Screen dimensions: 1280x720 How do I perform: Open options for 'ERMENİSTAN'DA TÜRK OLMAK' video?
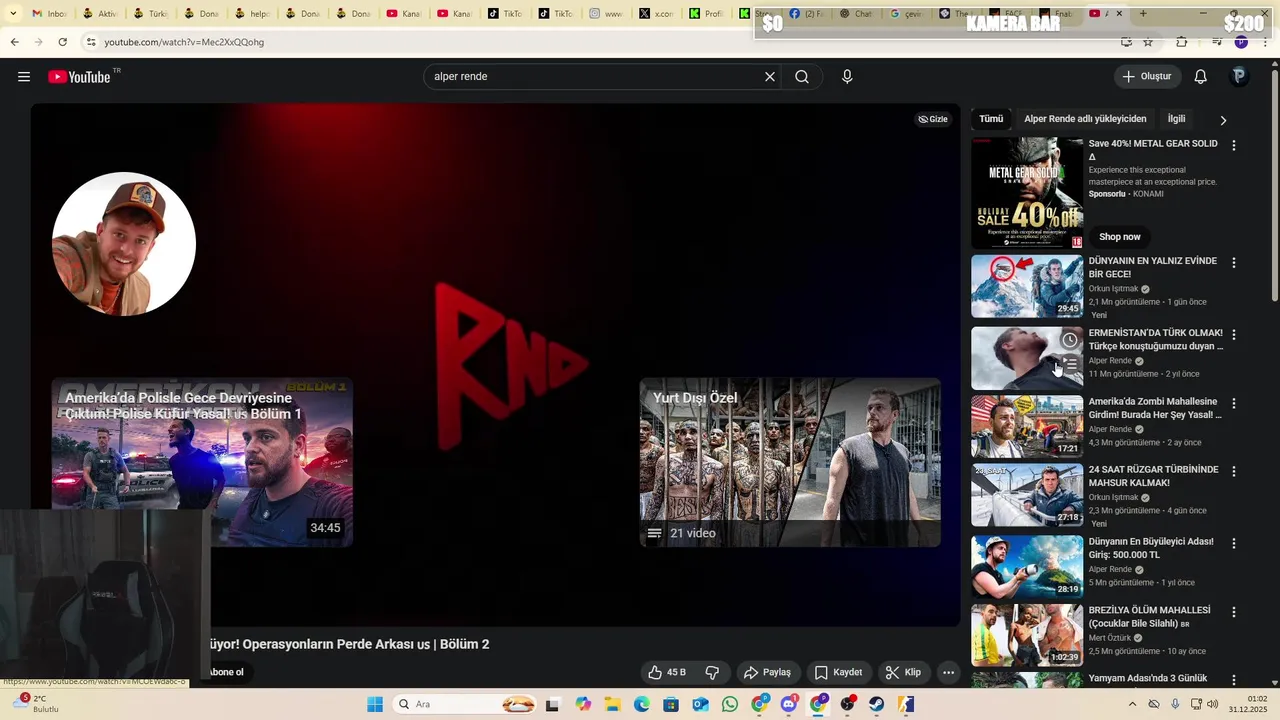pos(1234,335)
